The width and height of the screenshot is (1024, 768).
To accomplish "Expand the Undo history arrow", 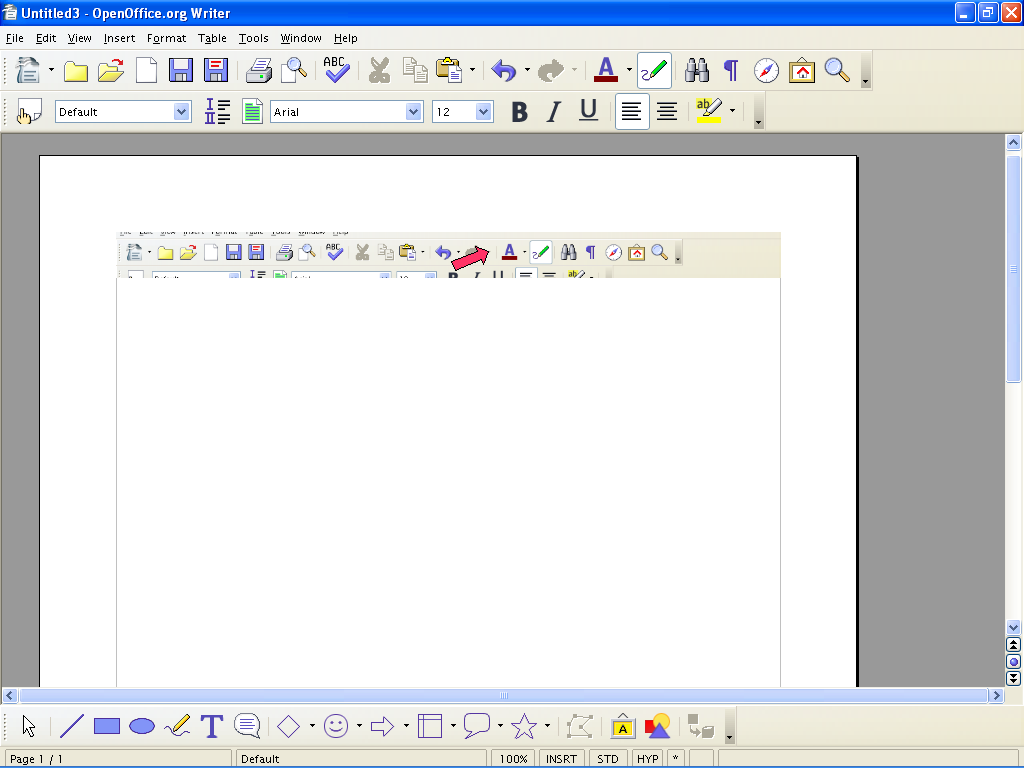I will (527, 70).
